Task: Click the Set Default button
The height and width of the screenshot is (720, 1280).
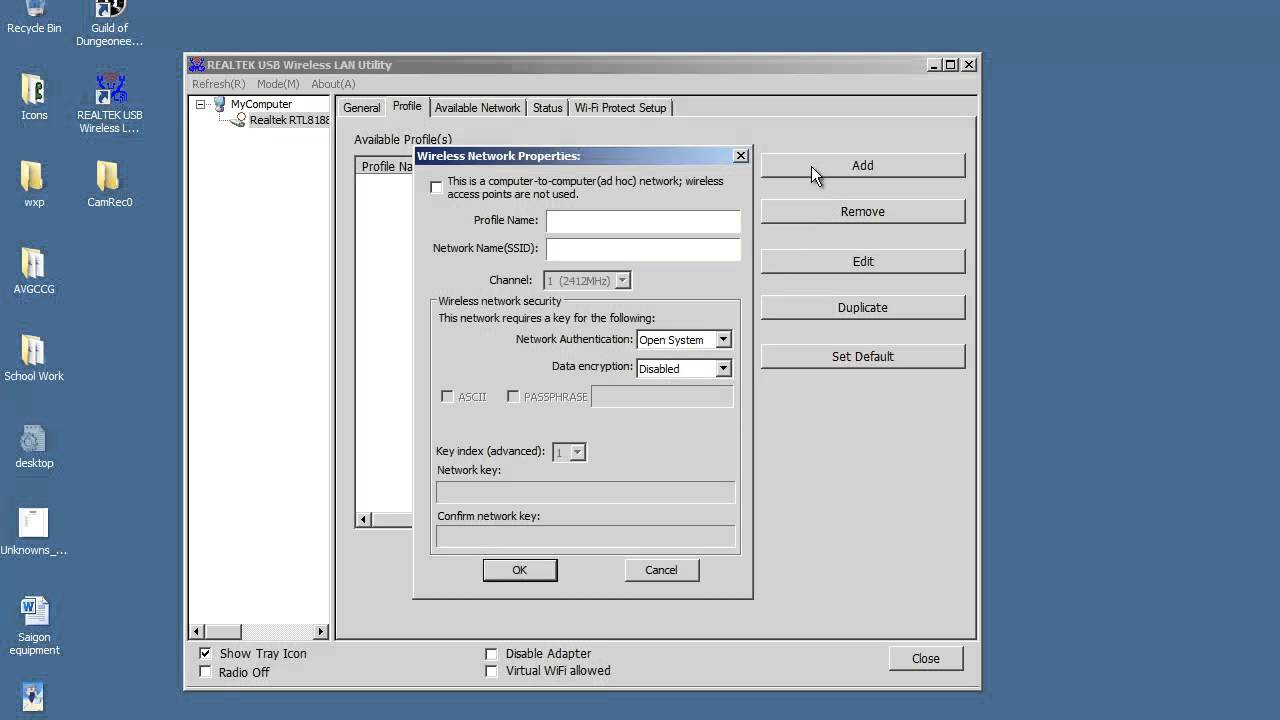Action: tap(863, 357)
